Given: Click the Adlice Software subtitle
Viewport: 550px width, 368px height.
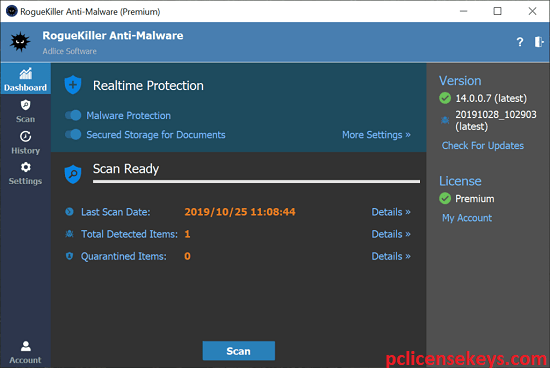Looking at the screenshot, I should click(x=69, y=51).
